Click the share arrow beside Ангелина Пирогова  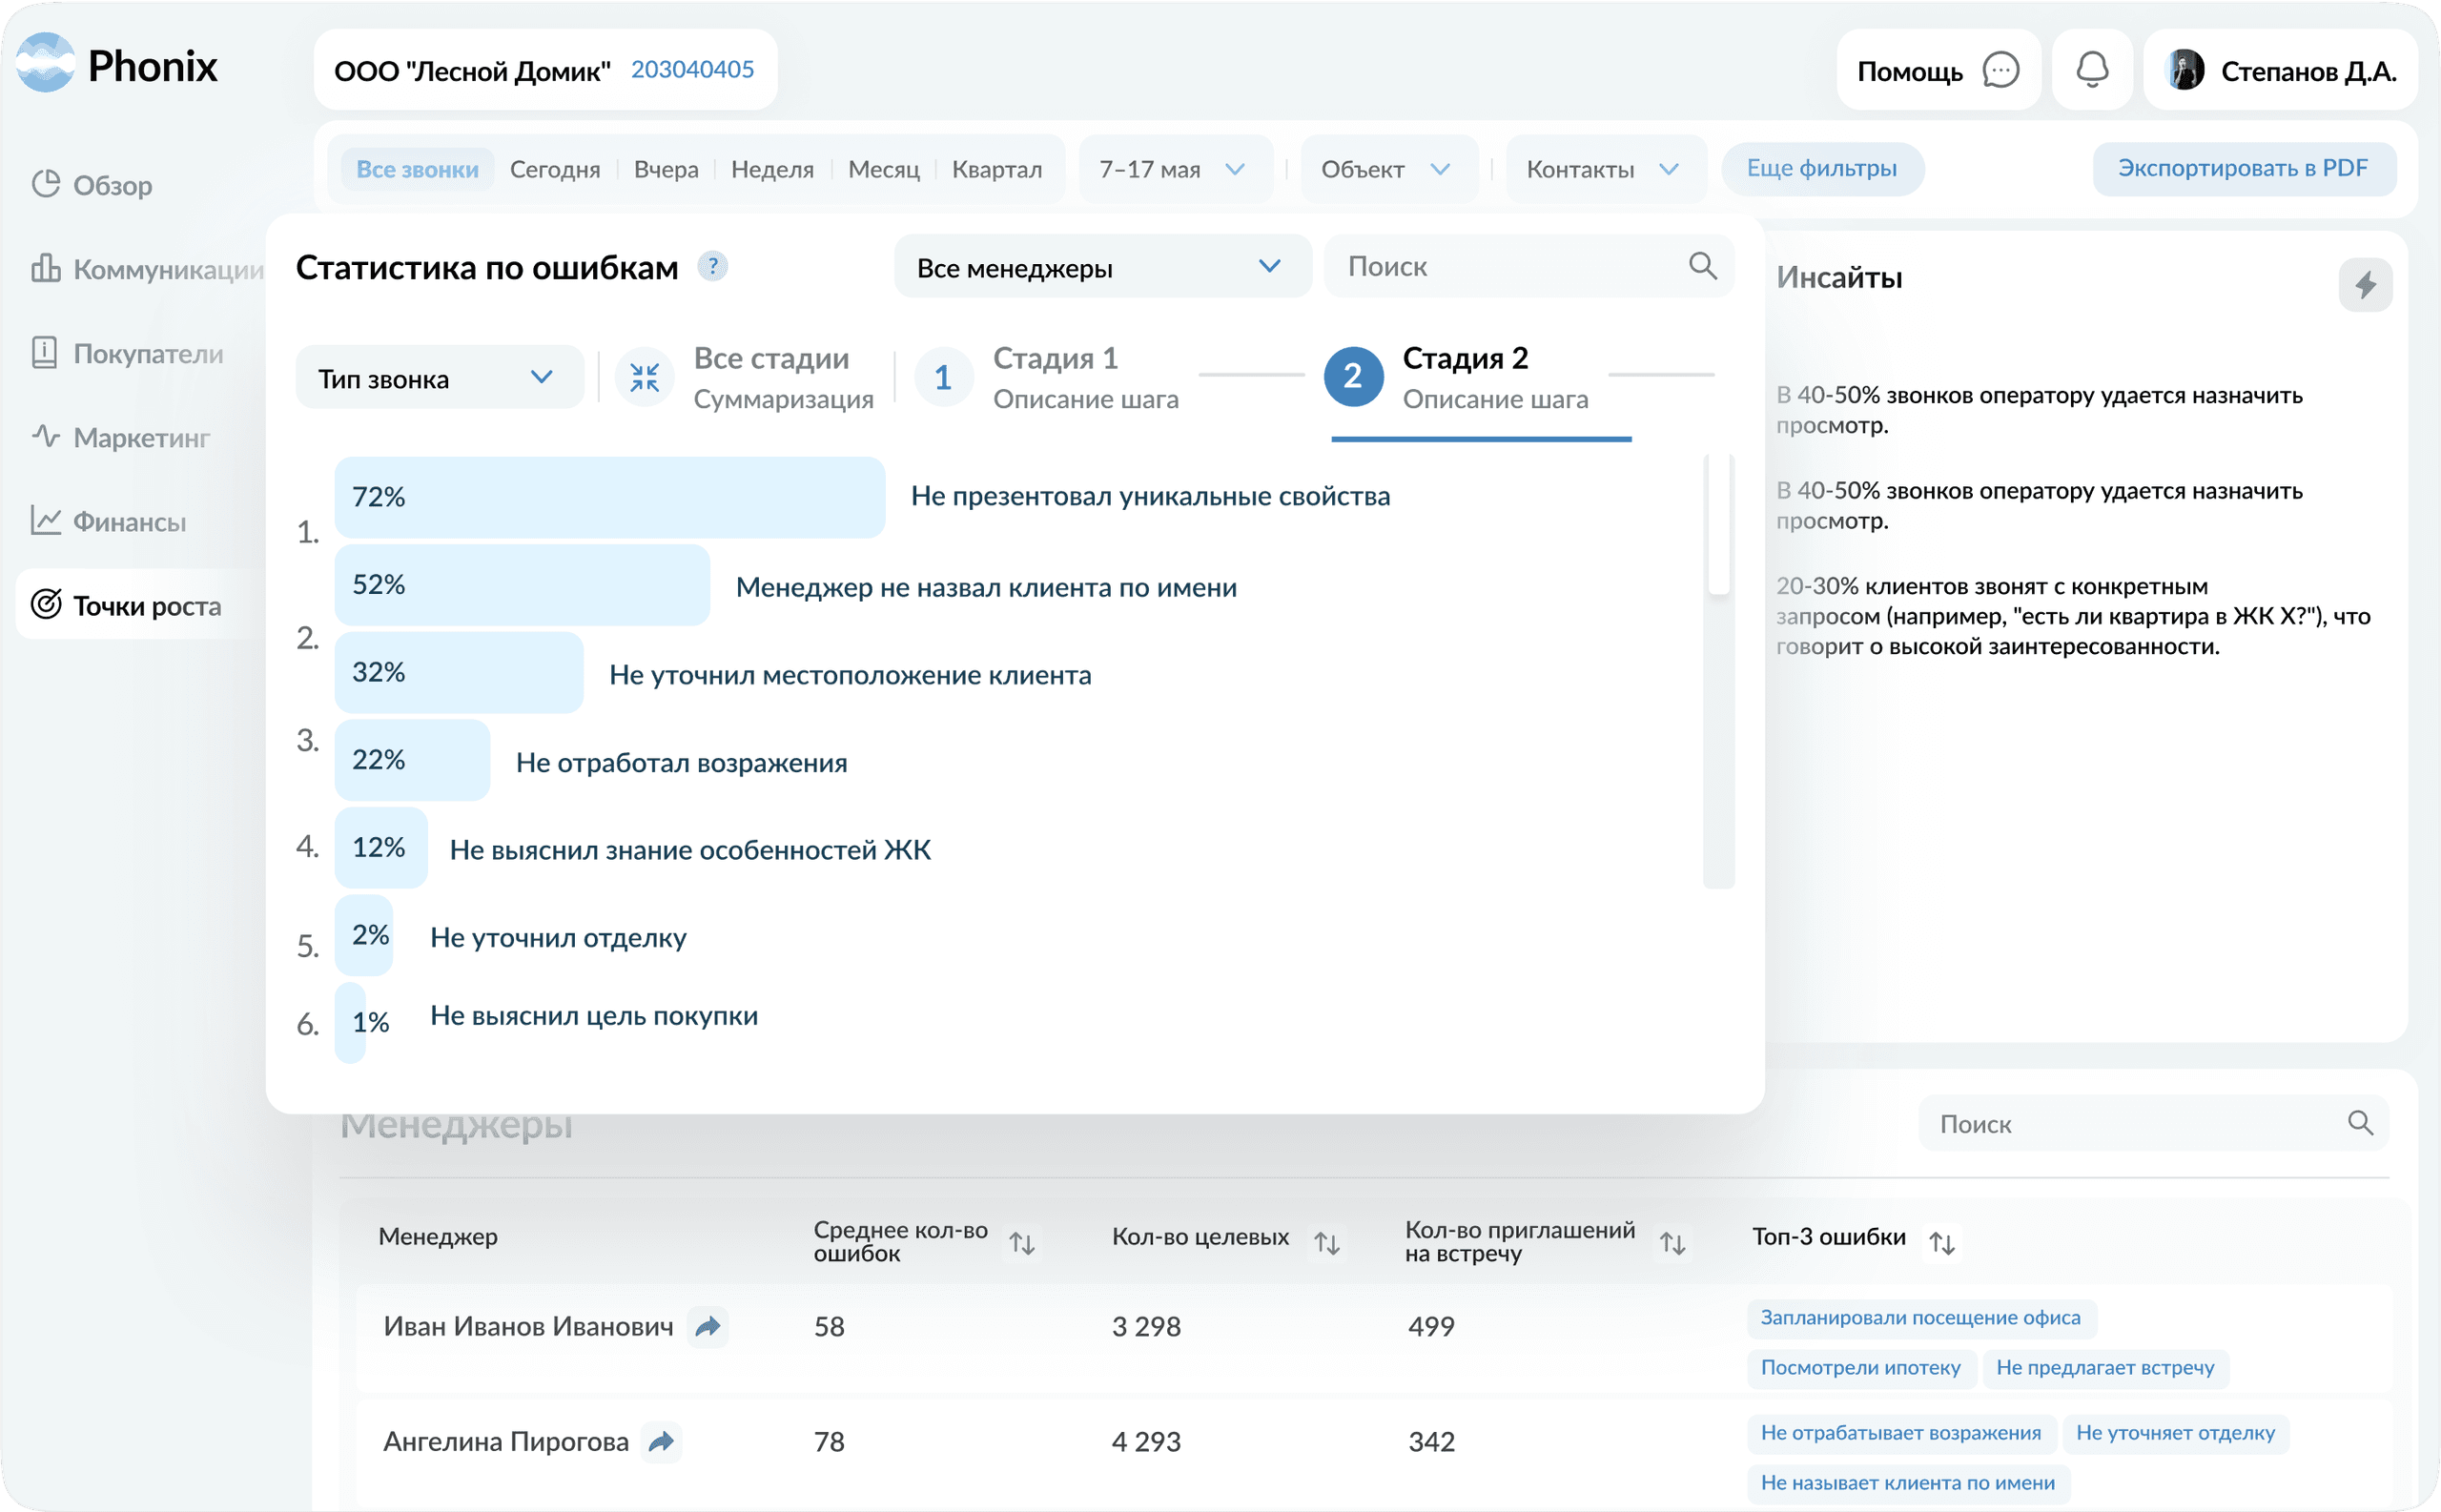[x=661, y=1442]
